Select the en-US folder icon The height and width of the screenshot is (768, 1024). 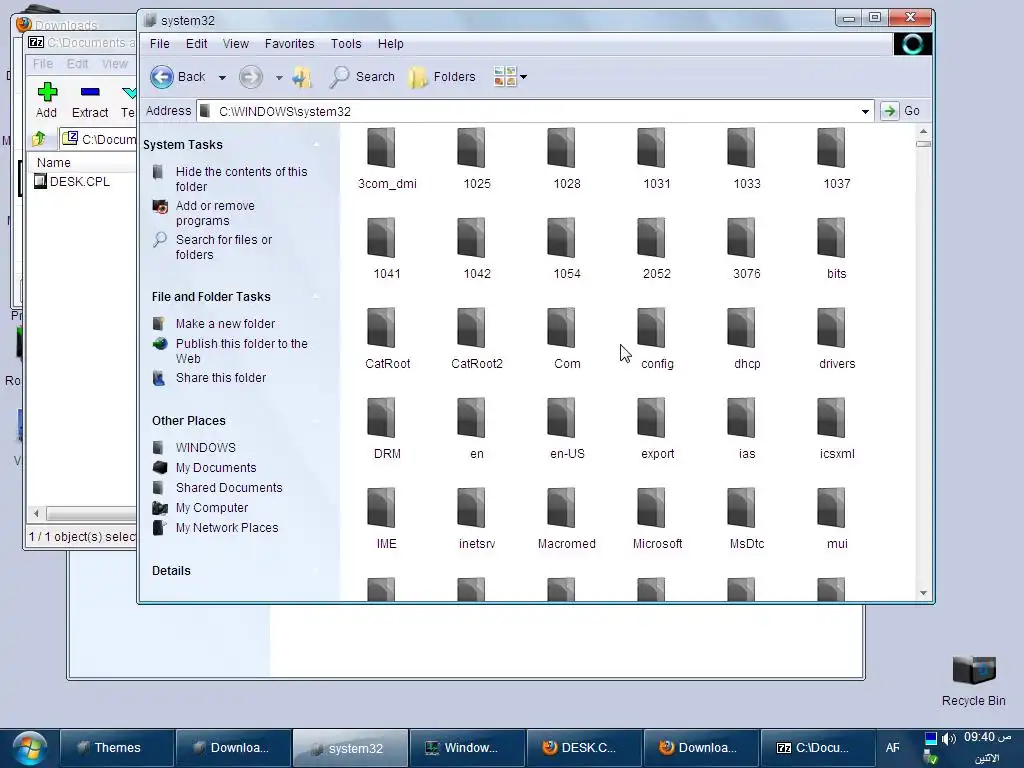click(x=561, y=418)
